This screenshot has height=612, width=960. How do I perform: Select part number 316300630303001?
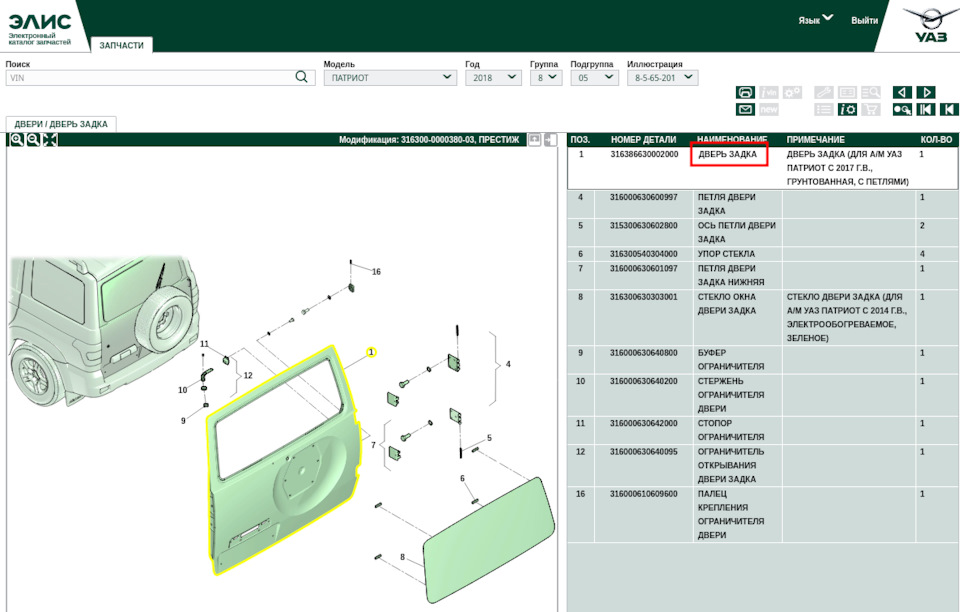pyautogui.click(x=644, y=297)
